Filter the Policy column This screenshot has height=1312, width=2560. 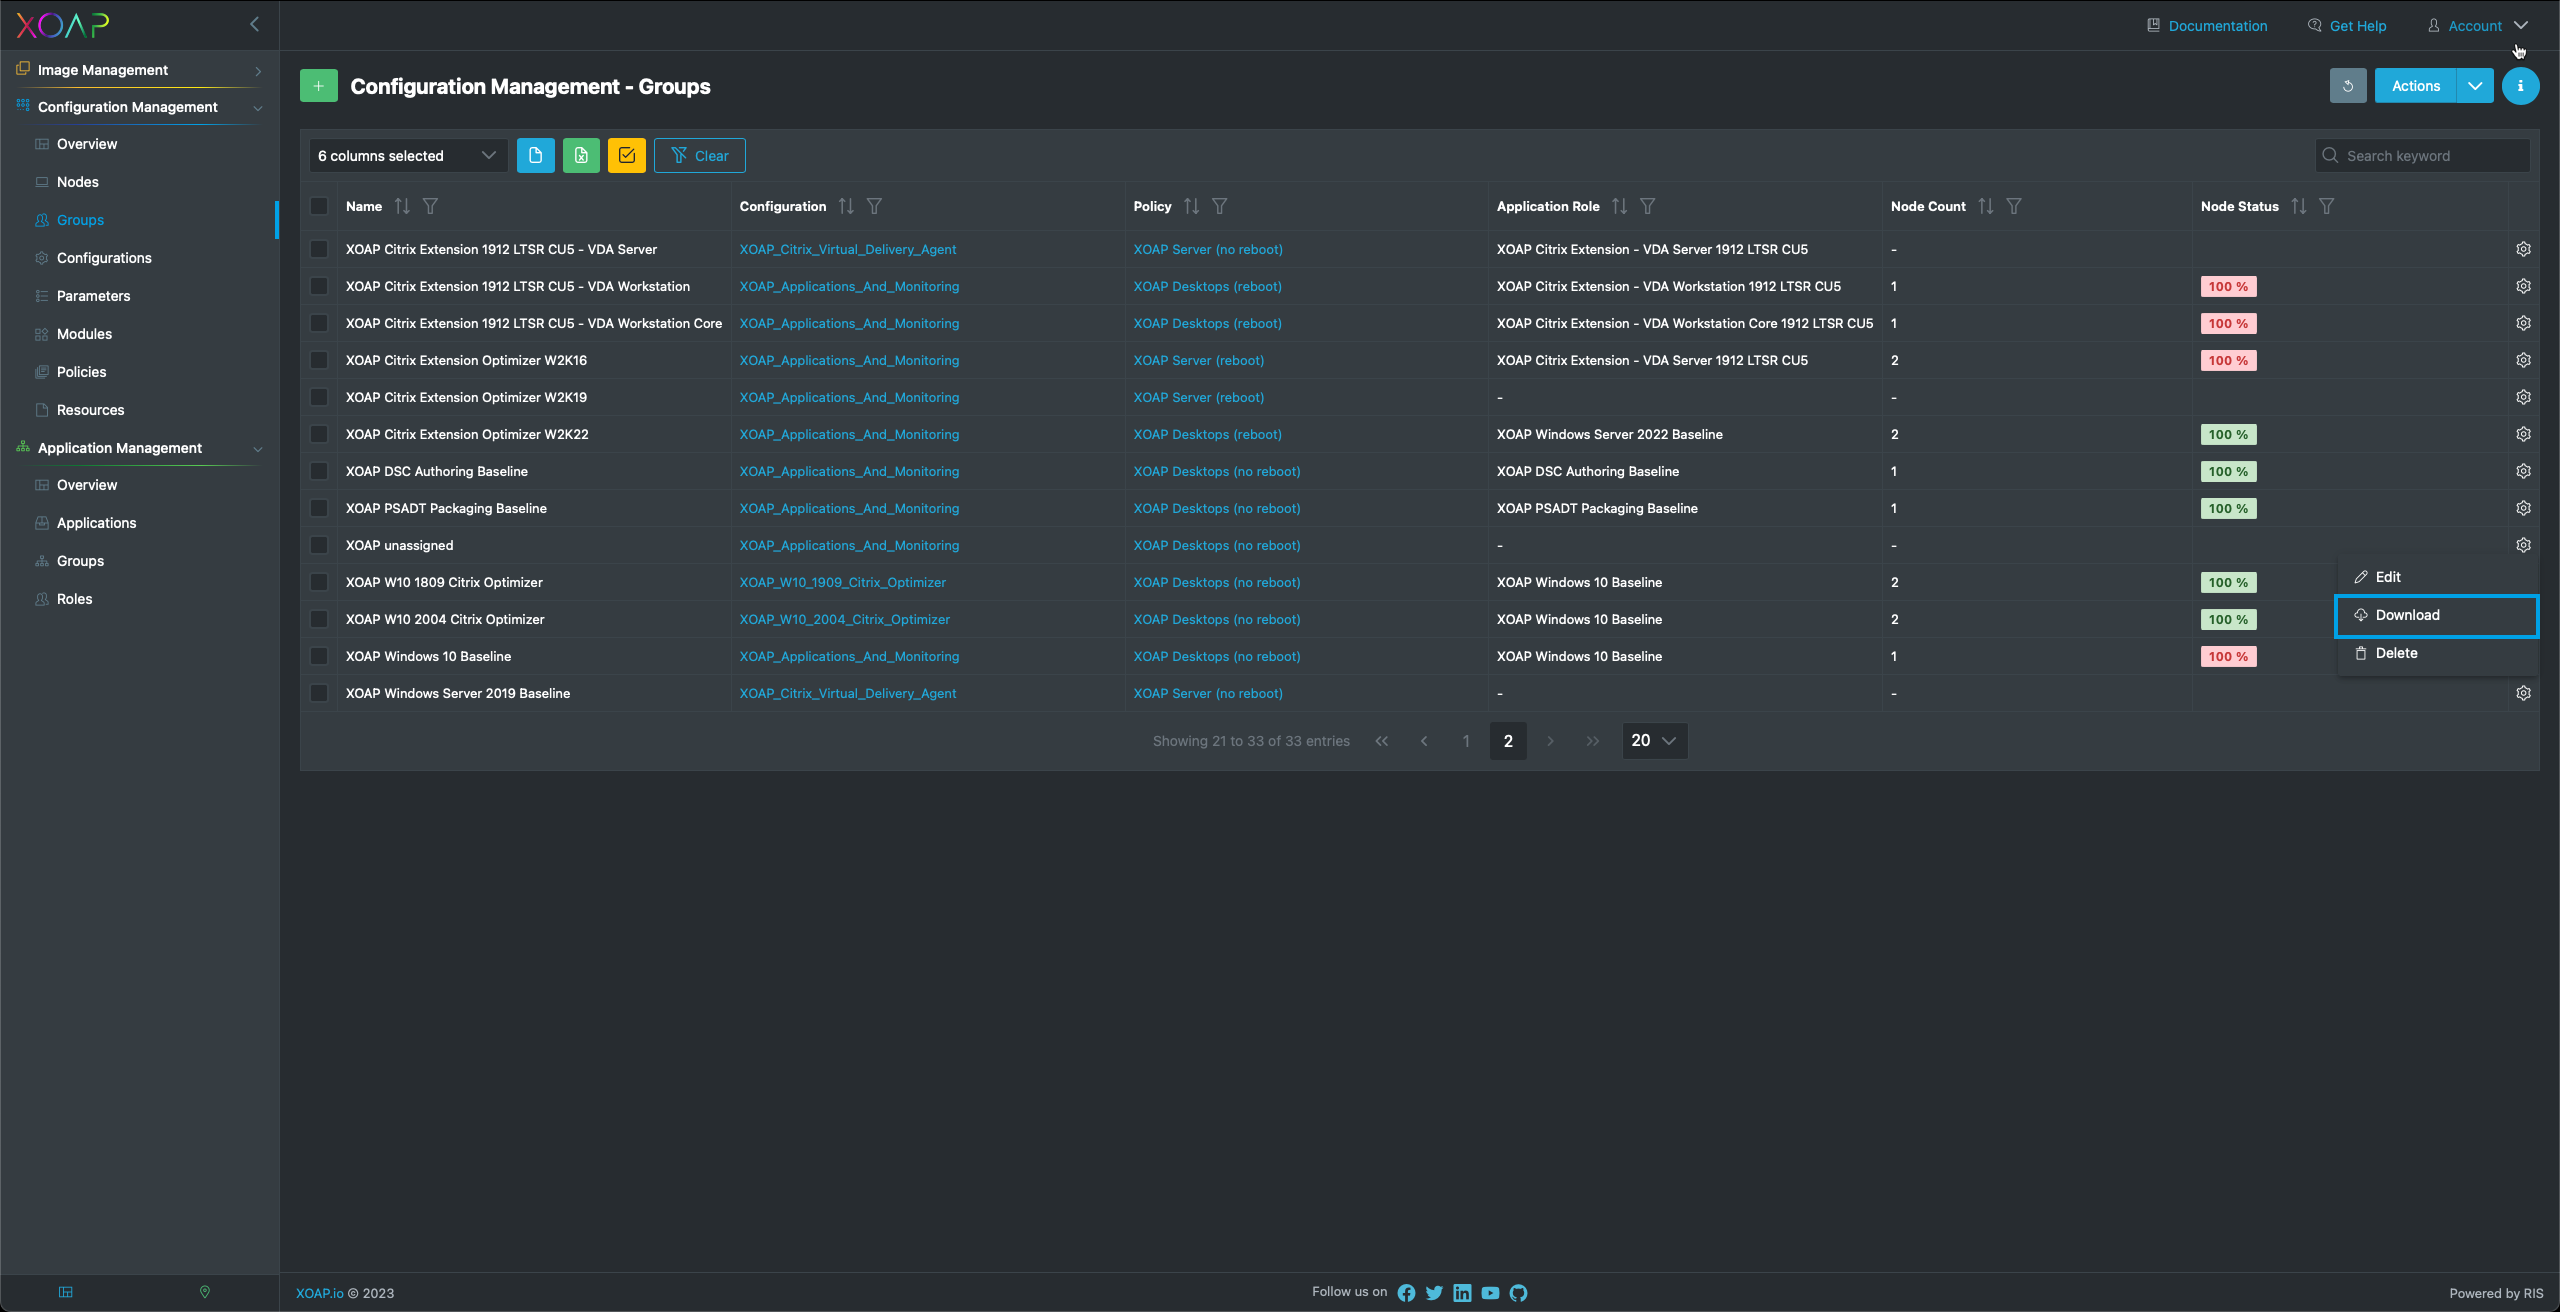1219,206
